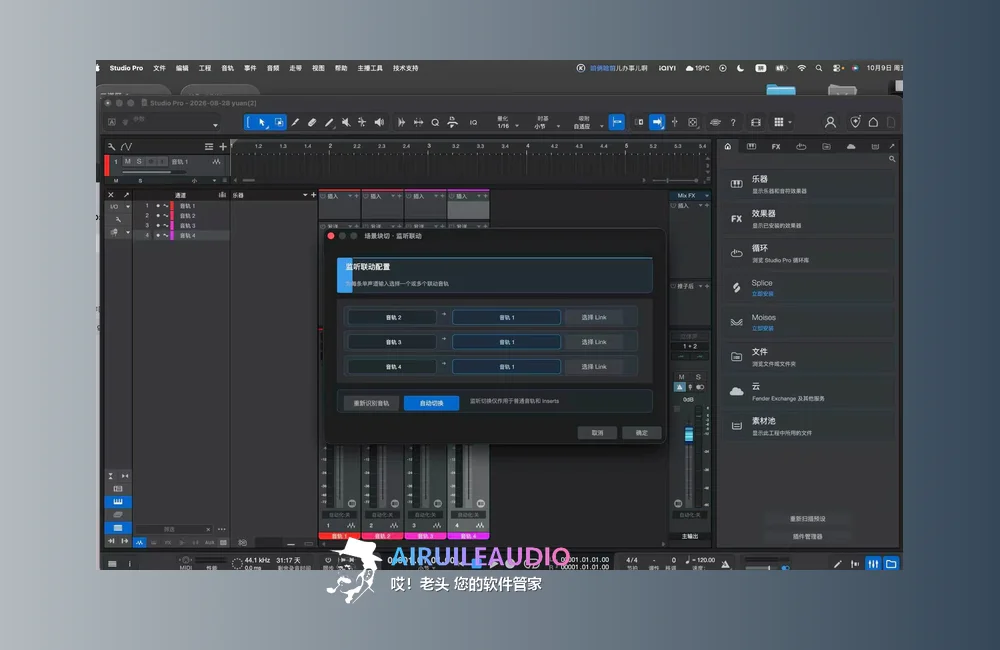Click Splice 立即安装 link
The image size is (1000, 650).
[x=762, y=294]
